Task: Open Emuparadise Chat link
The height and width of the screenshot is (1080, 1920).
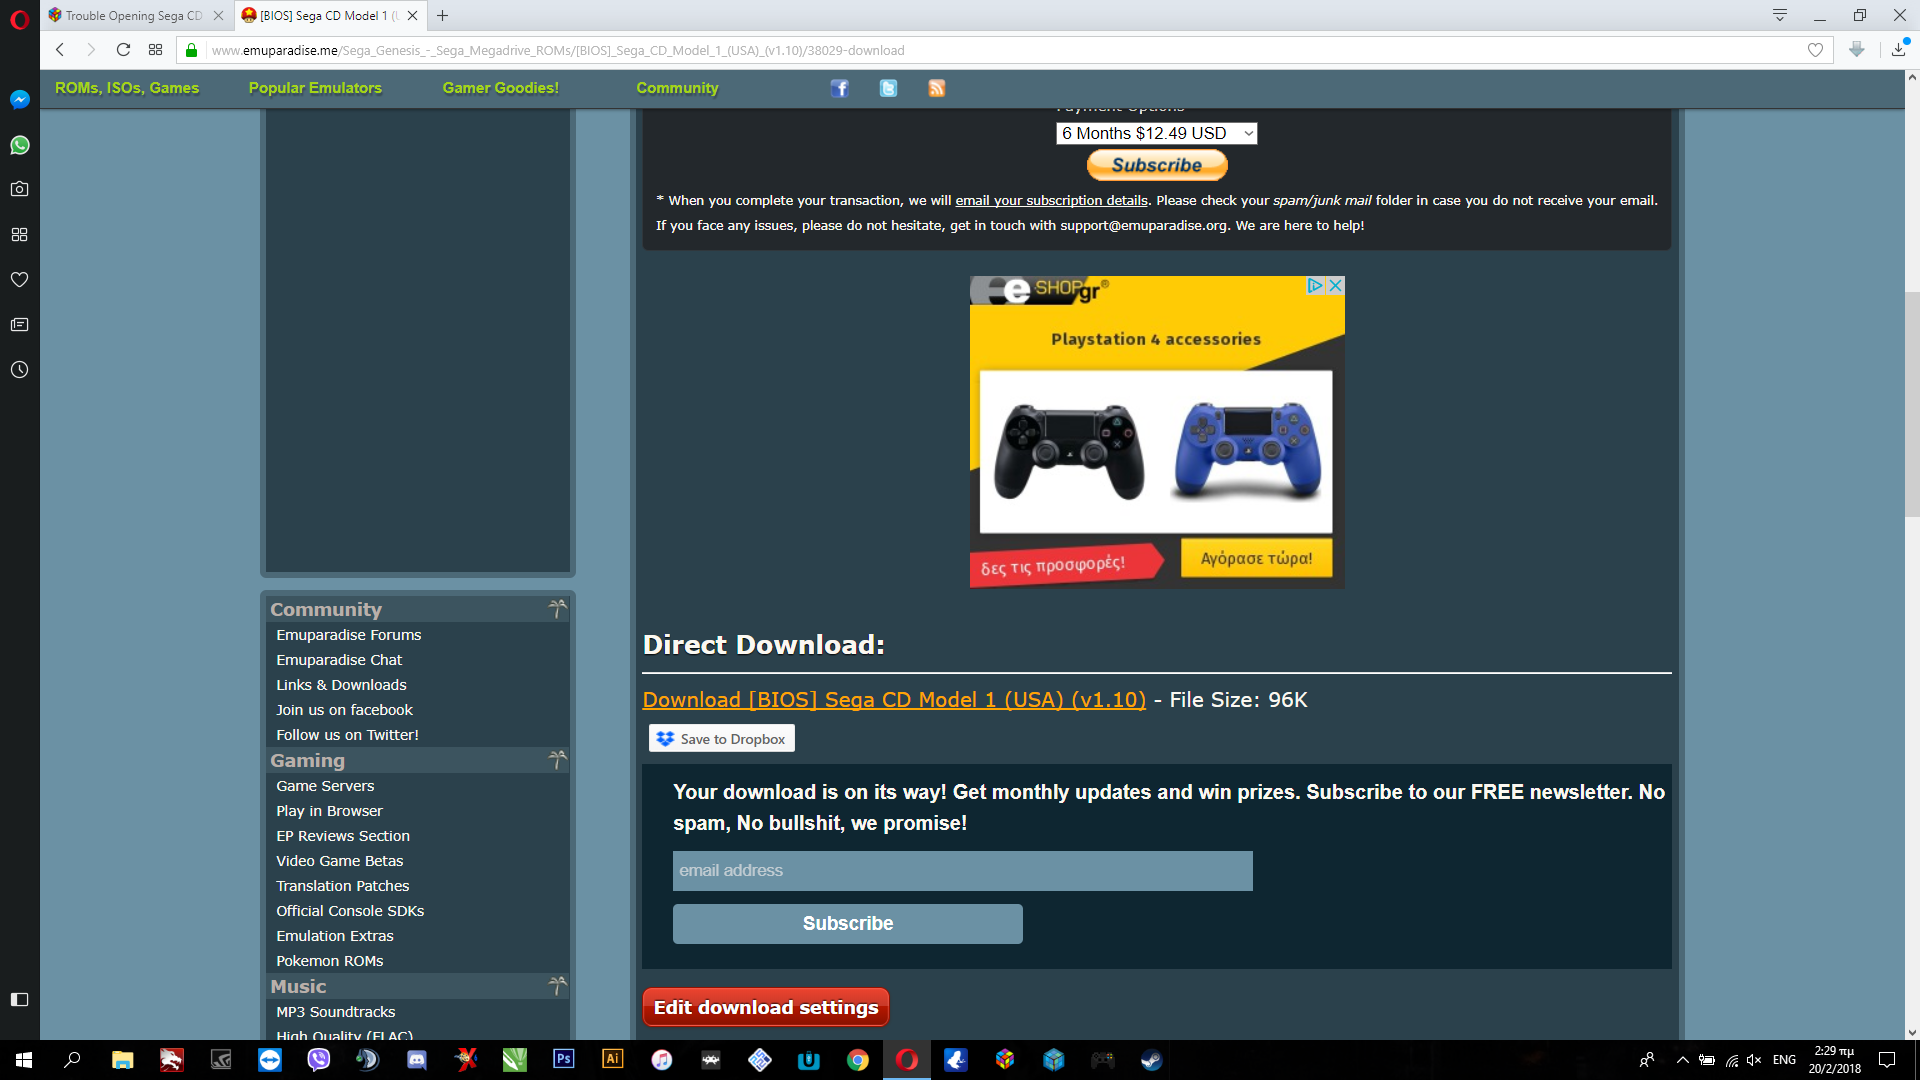Action: [x=339, y=660]
